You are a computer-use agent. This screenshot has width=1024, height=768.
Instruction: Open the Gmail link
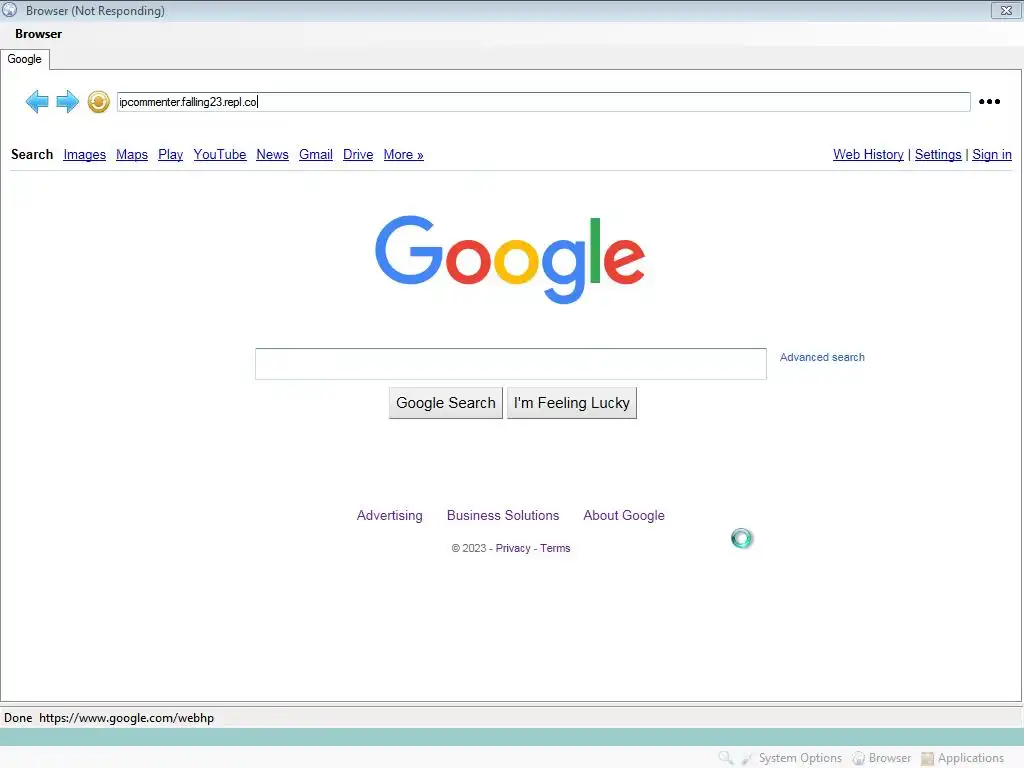coord(316,155)
